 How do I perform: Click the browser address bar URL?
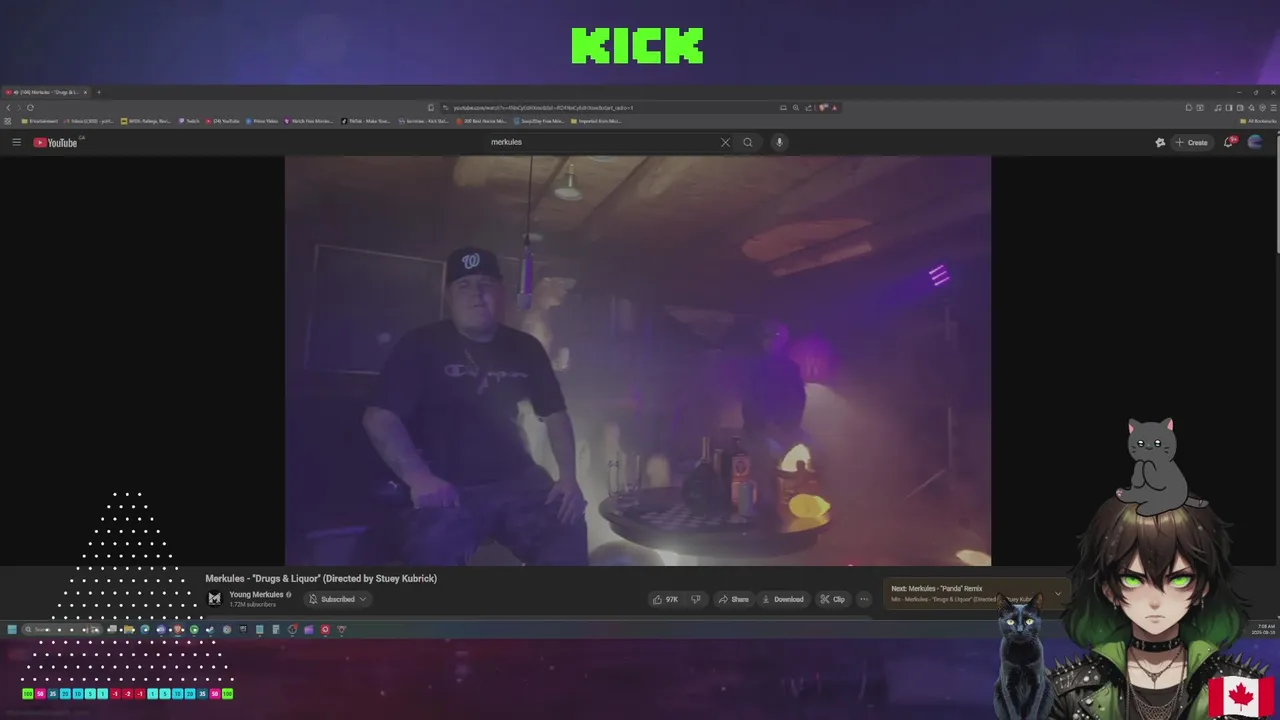coord(543,107)
